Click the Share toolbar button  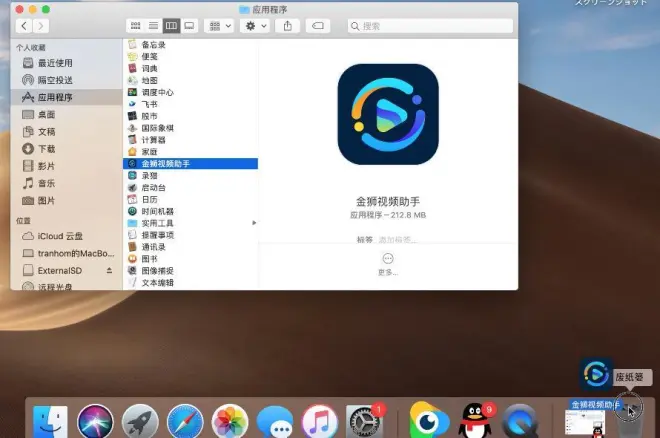click(x=287, y=26)
